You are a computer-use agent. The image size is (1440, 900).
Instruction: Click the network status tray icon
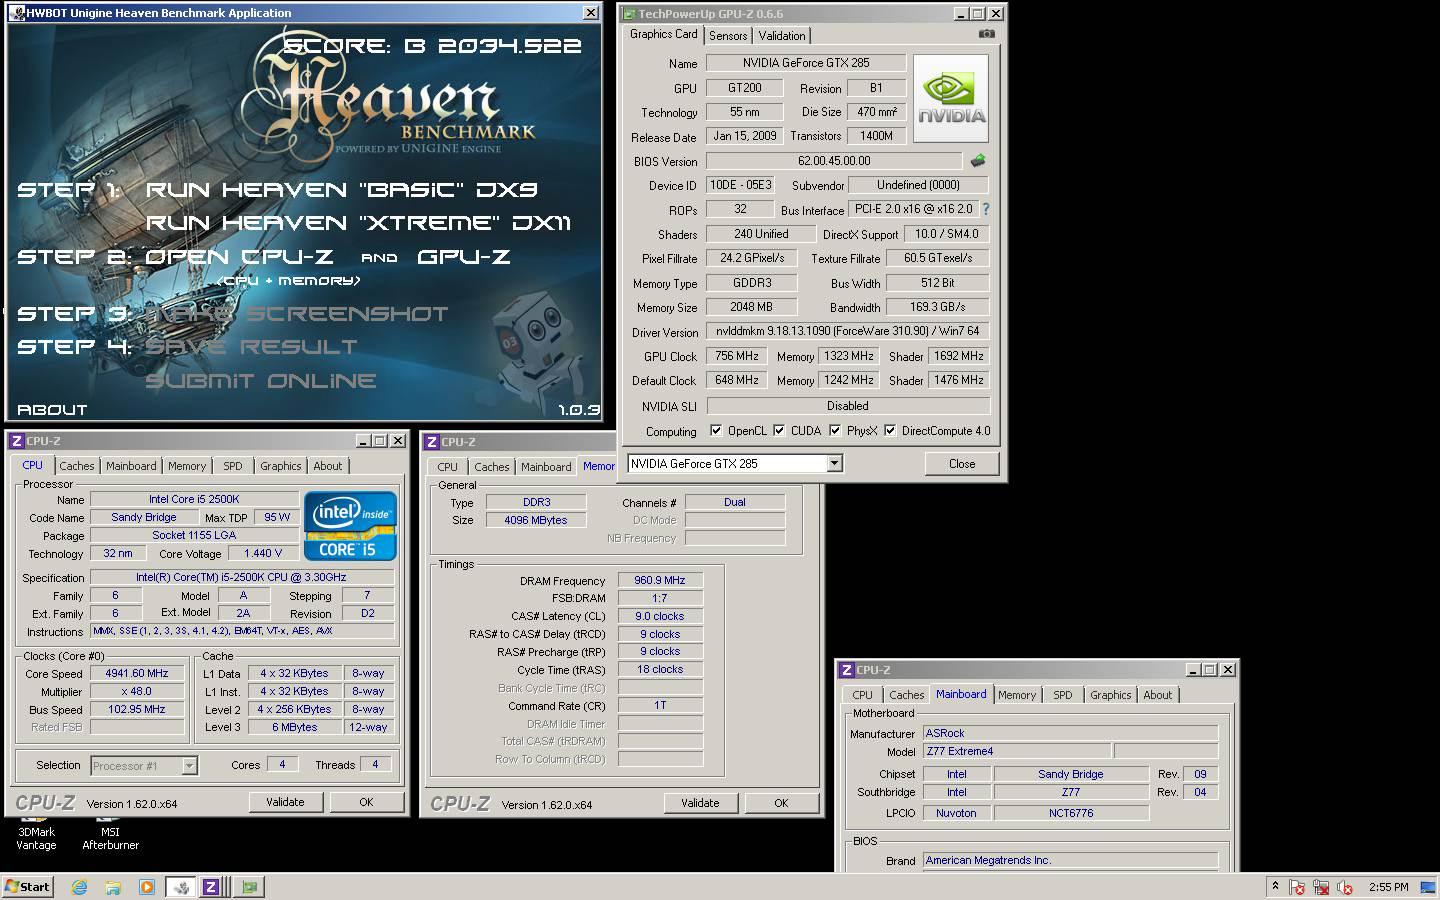point(1321,887)
